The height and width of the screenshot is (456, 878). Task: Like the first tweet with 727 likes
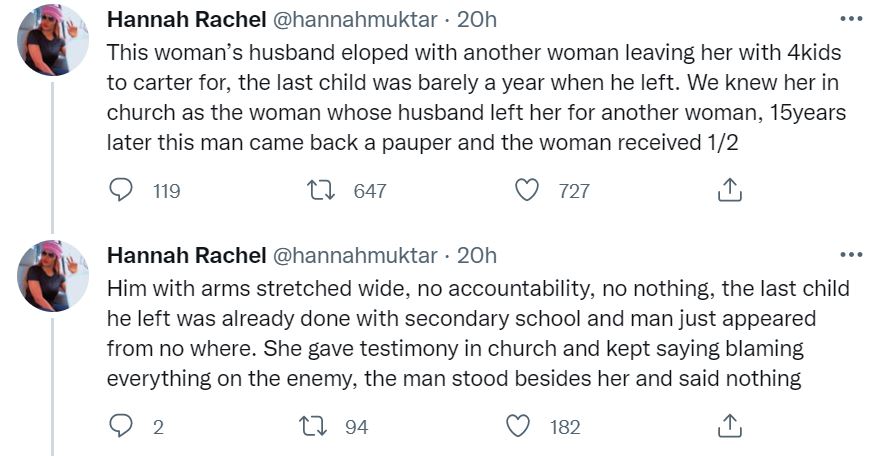point(527,190)
